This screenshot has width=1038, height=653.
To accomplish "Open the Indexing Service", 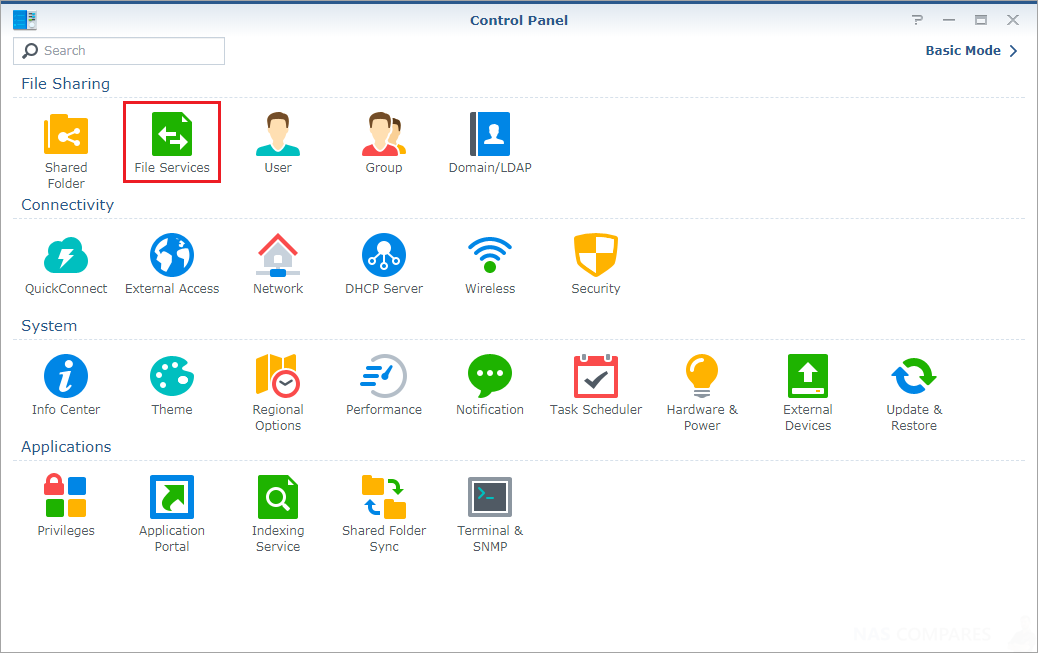I will (x=277, y=514).
